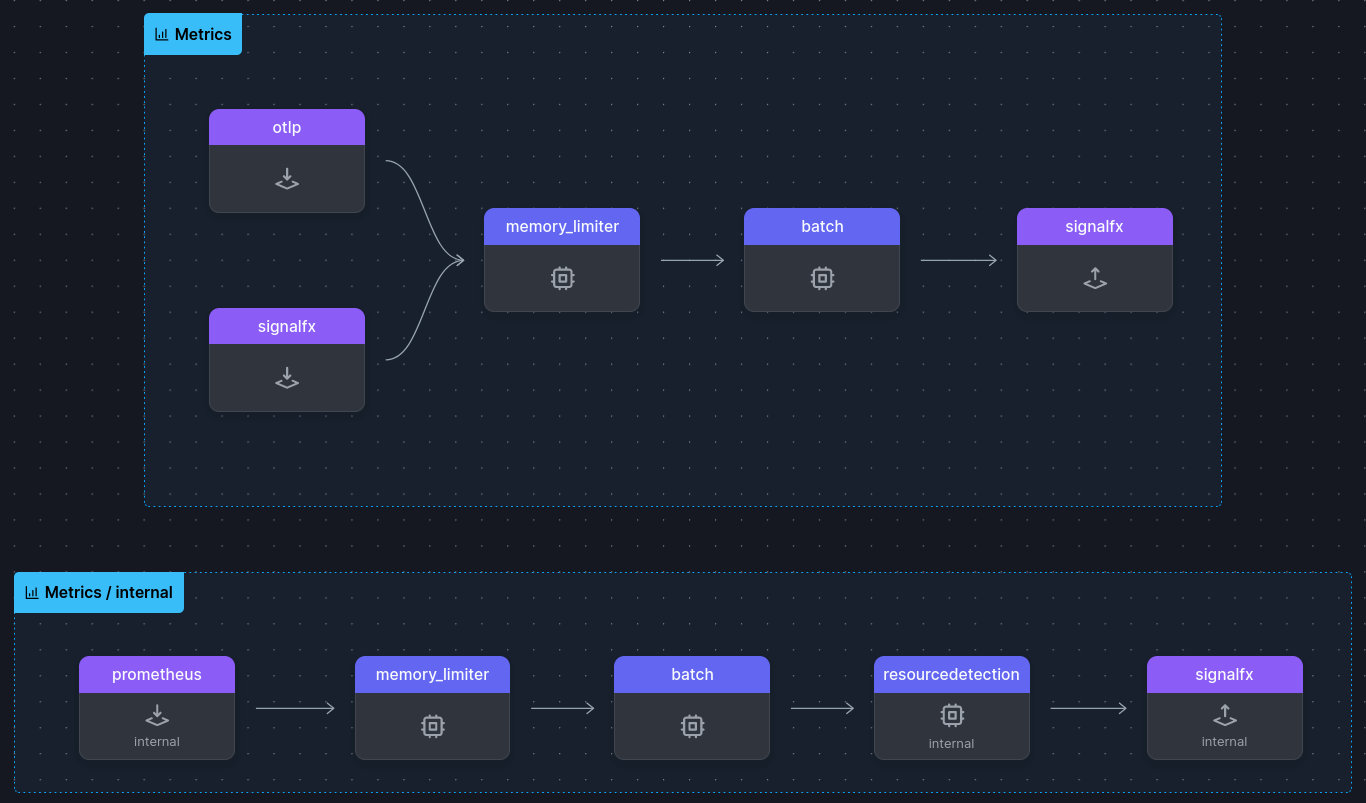Screen dimensions: 1366x803
Task: Click the Metrics pipeline label
Action: click(193, 34)
